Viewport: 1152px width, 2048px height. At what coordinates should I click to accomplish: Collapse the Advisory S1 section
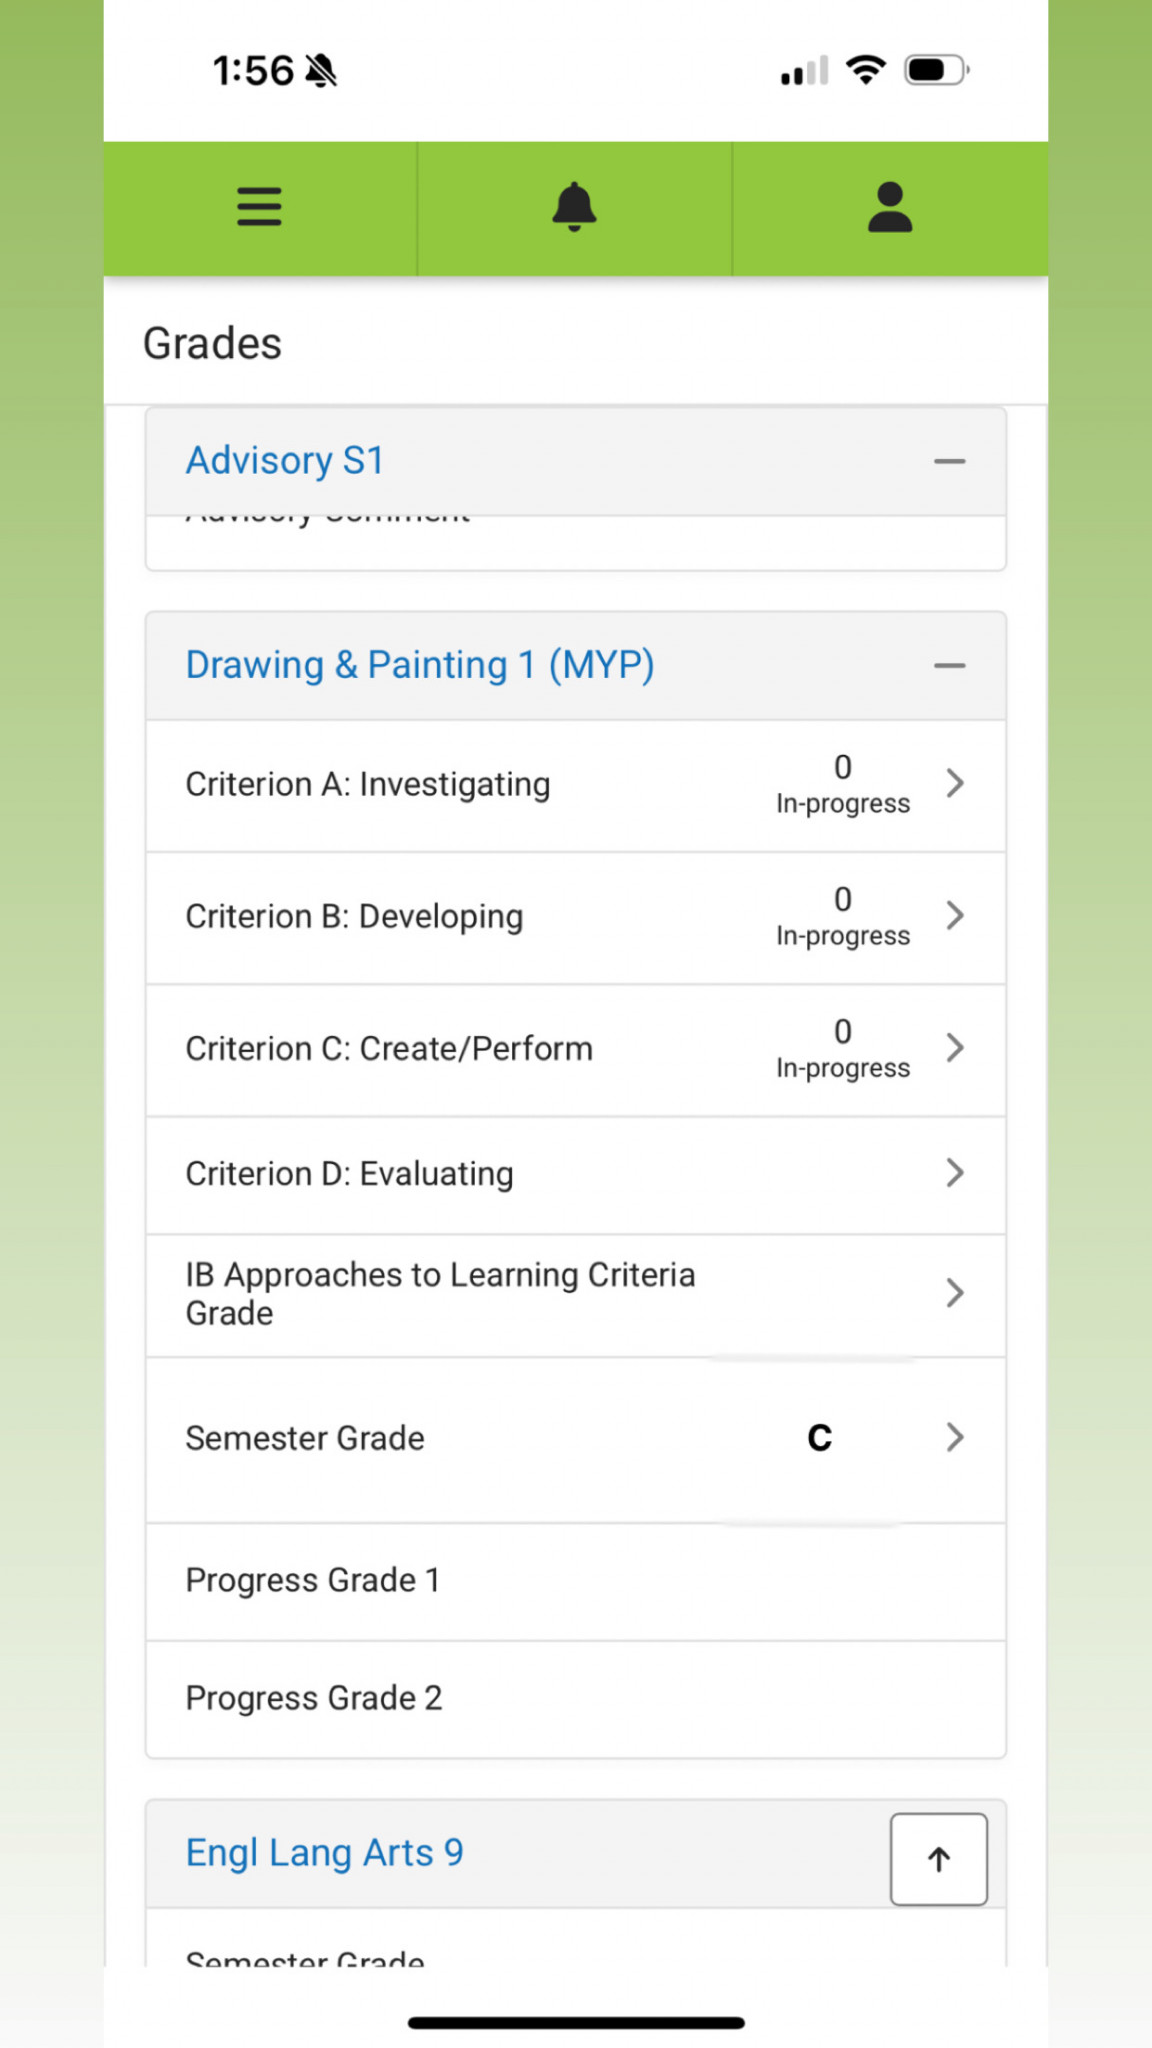(949, 462)
